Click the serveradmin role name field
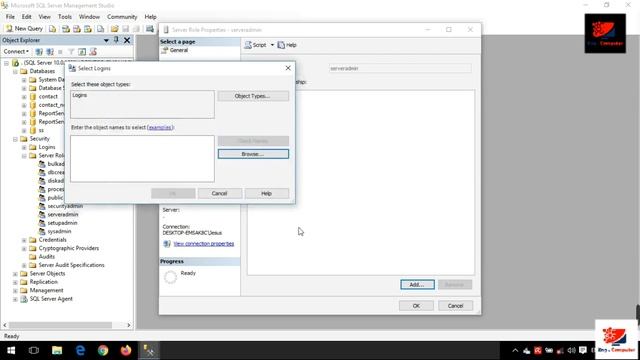The image size is (640, 360). point(400,69)
